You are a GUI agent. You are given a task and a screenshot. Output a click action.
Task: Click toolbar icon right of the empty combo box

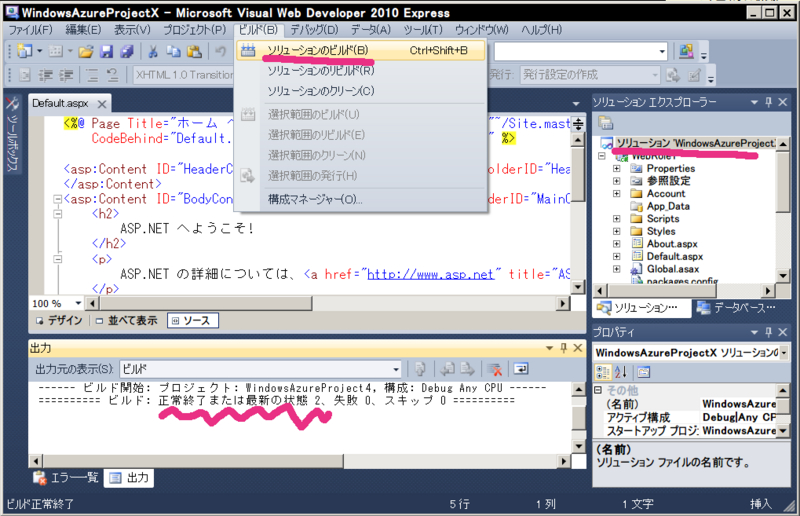click(x=686, y=51)
